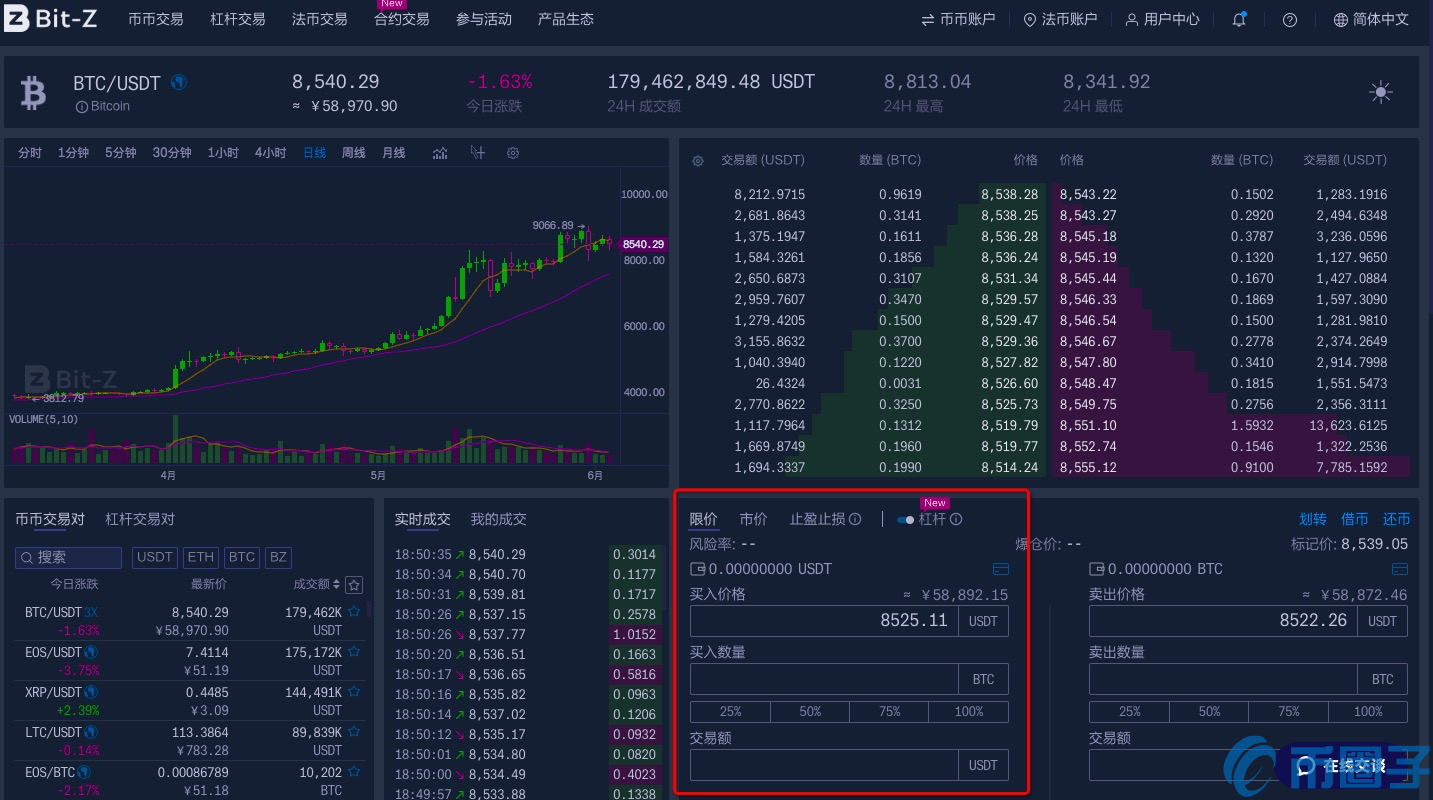Click globe icon next to LTC/USDT

tap(91, 731)
